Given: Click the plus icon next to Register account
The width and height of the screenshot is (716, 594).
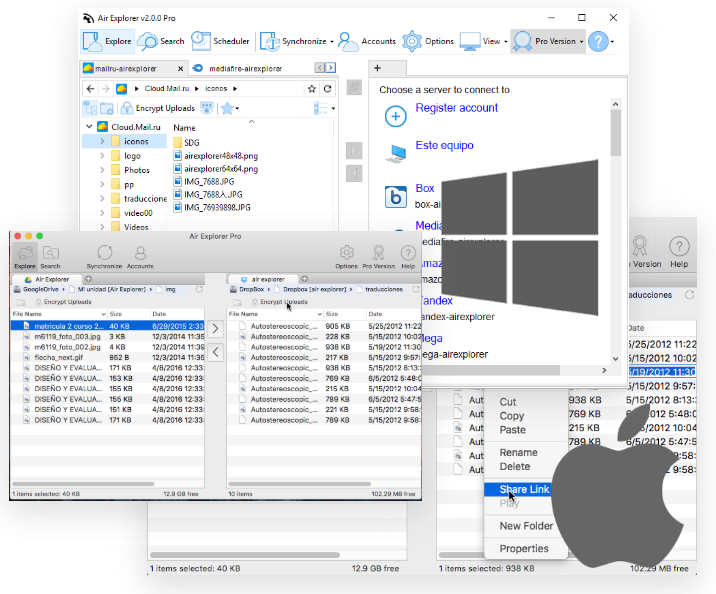Looking at the screenshot, I should [x=395, y=116].
